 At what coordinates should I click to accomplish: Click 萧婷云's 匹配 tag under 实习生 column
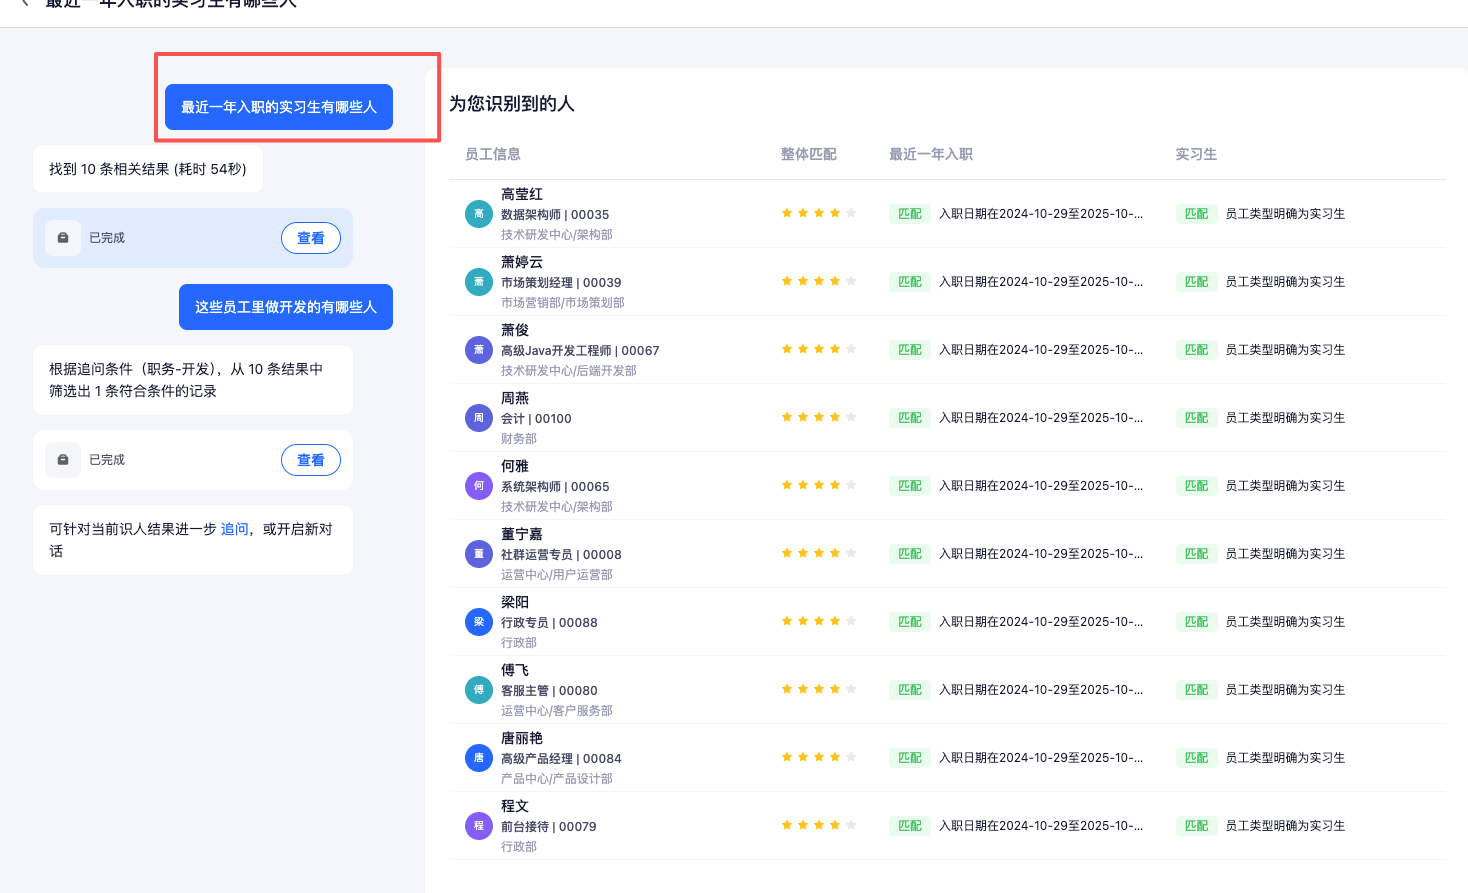[x=1196, y=282]
